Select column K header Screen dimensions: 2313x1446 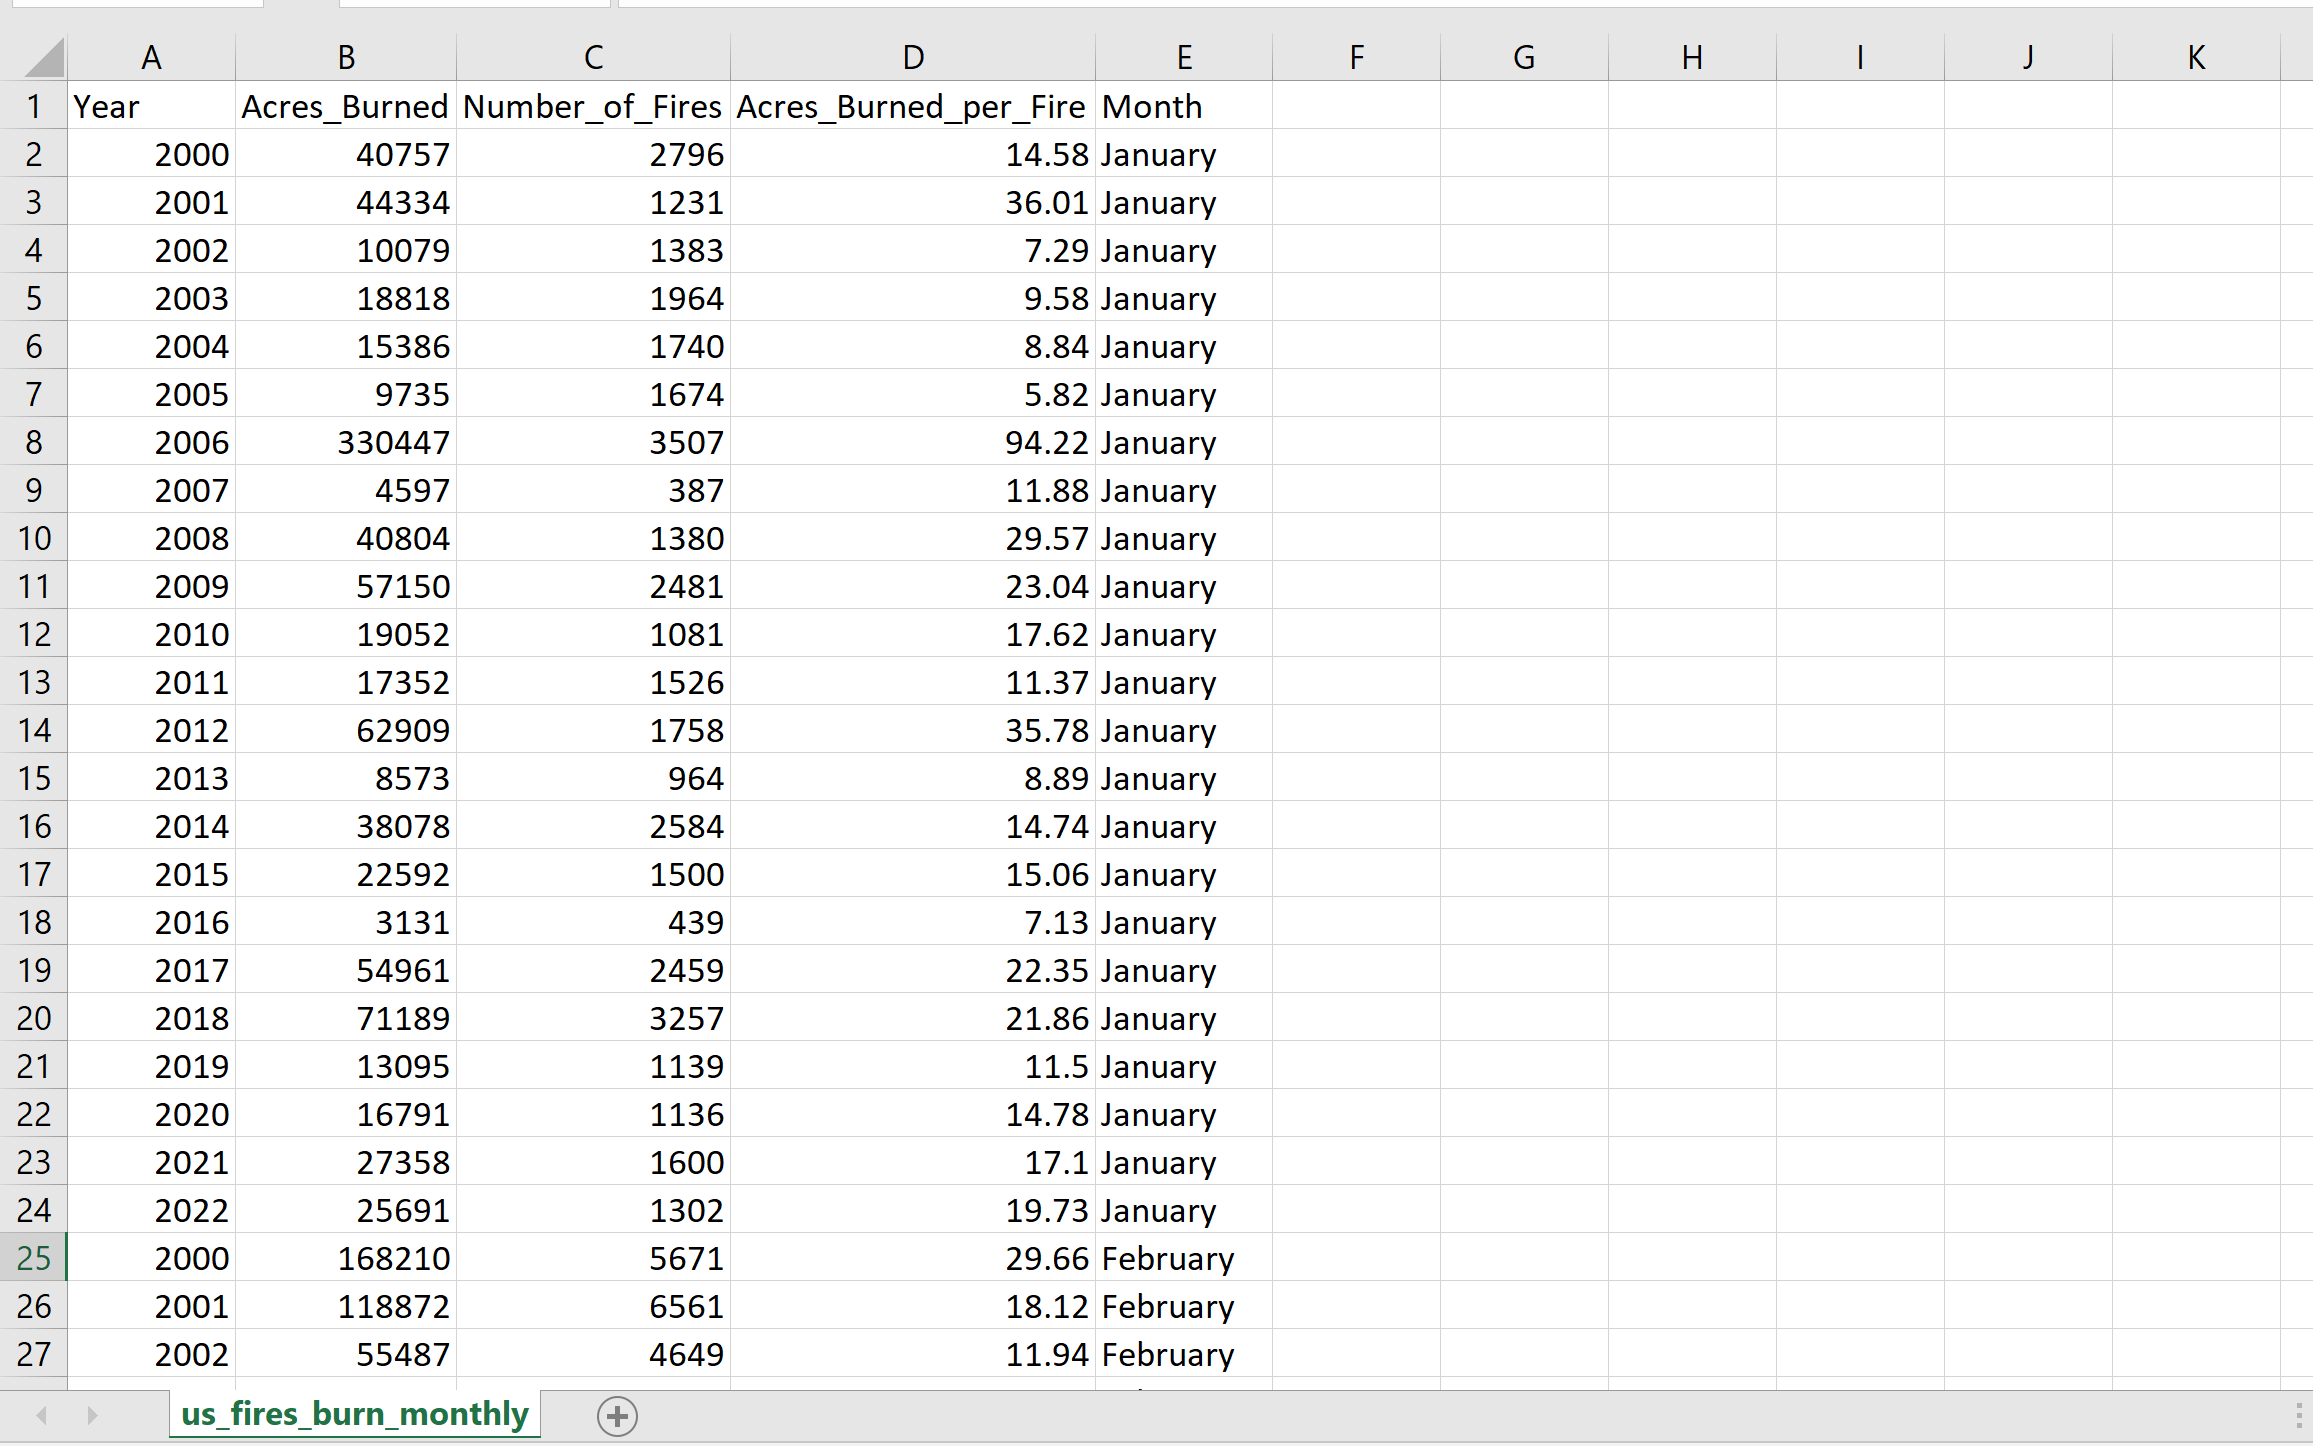[x=2196, y=58]
